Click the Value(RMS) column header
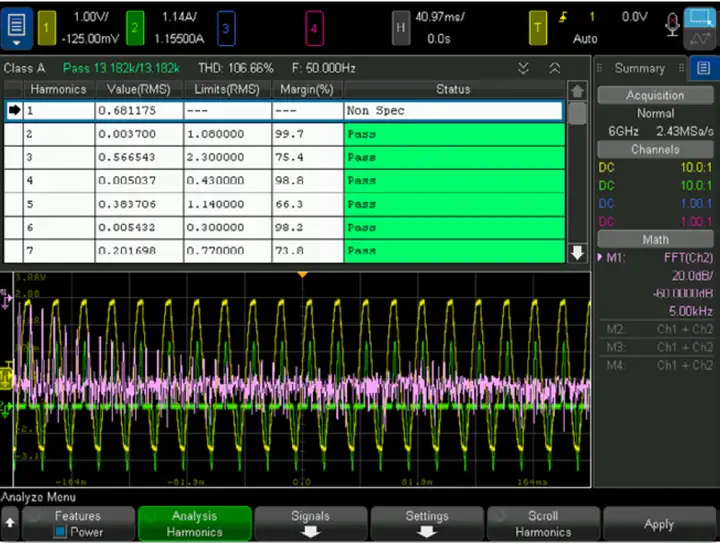 [139, 89]
